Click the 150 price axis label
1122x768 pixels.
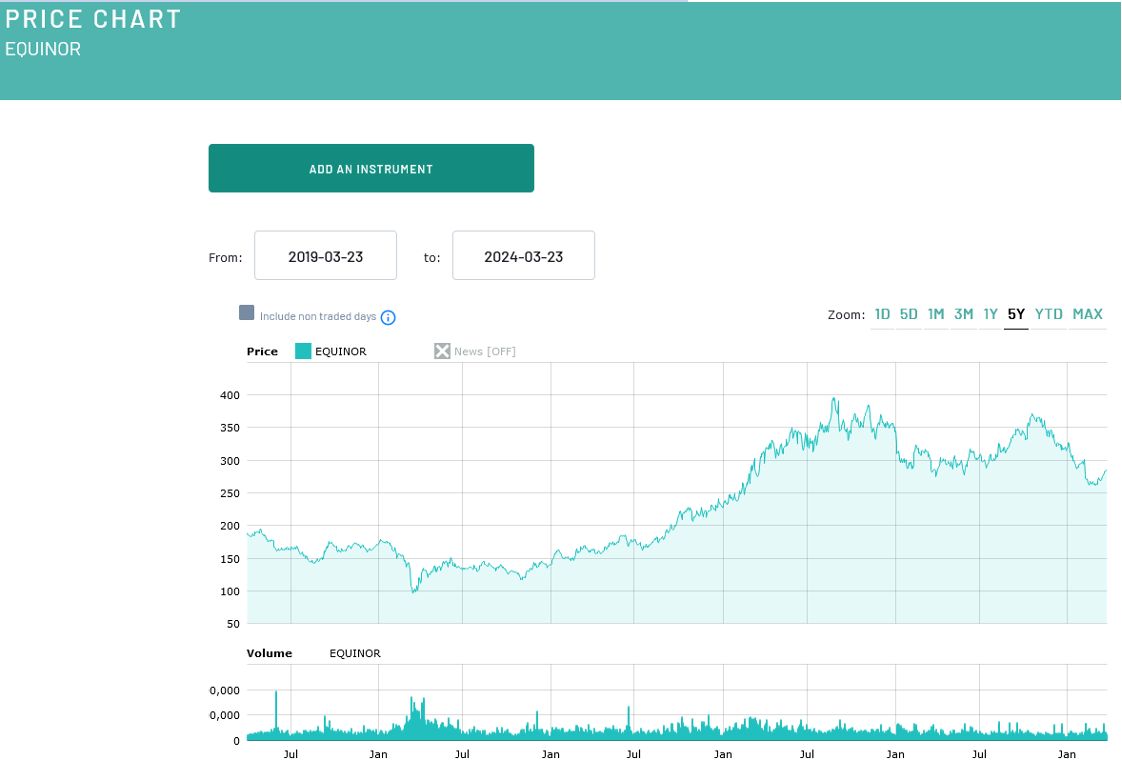[230, 559]
